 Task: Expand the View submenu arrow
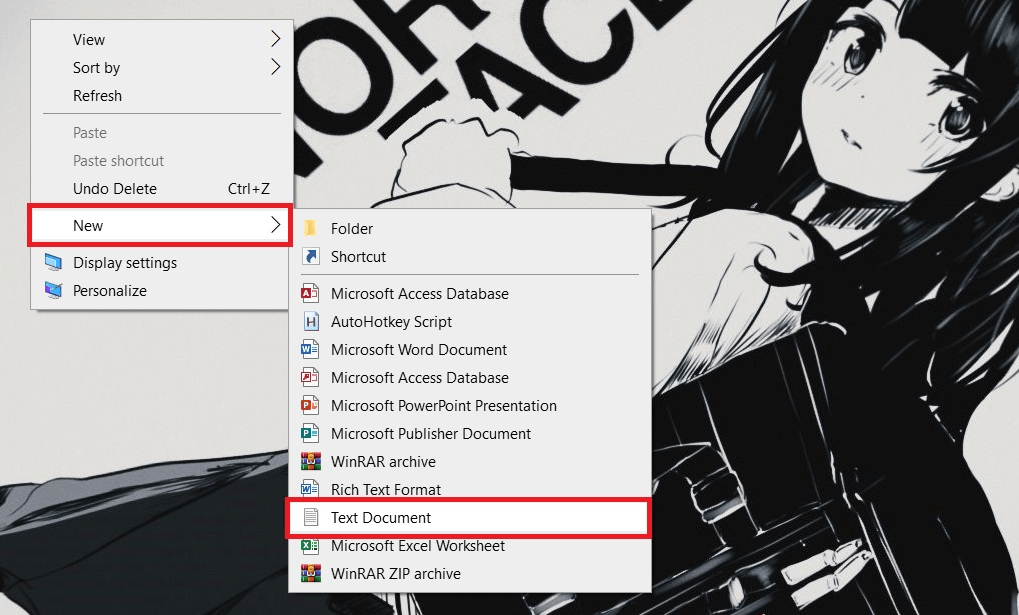click(x=275, y=40)
